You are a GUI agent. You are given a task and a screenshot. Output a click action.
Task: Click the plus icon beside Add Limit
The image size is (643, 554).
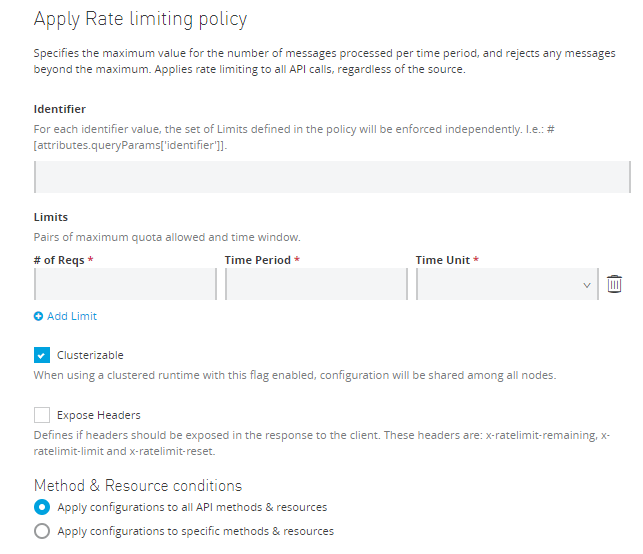39,316
